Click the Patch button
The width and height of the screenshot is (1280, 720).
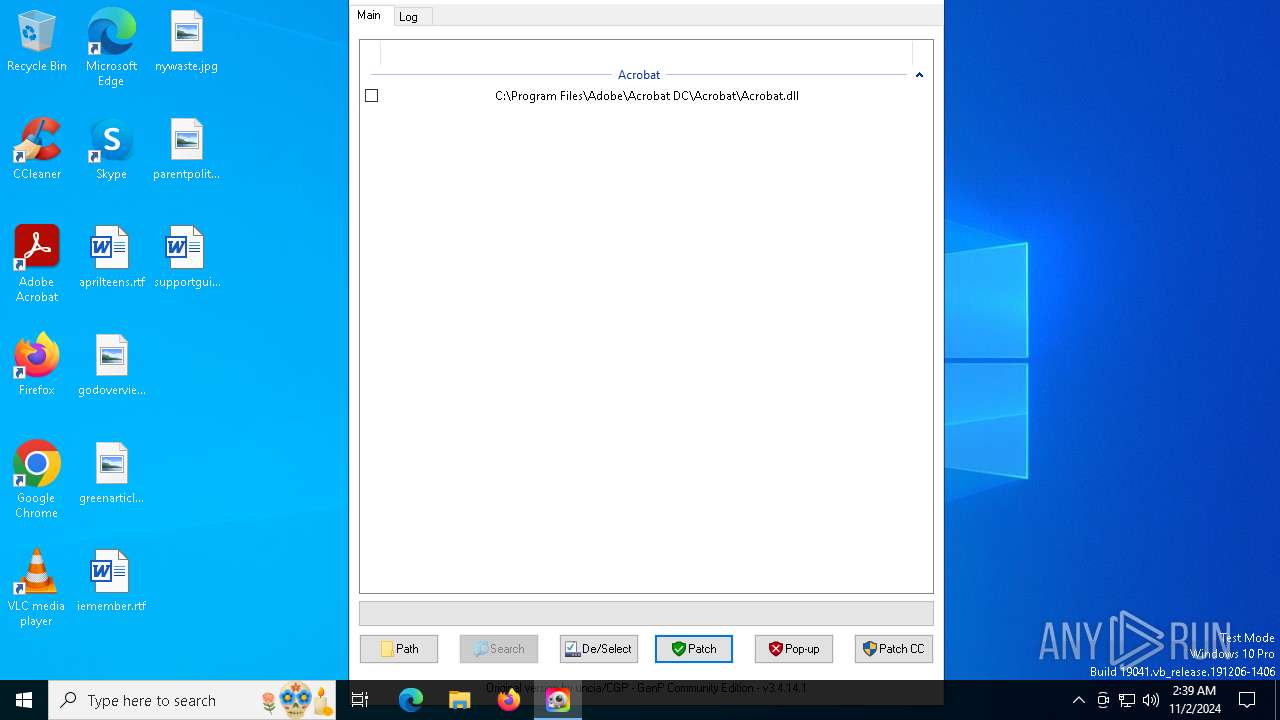[694, 649]
